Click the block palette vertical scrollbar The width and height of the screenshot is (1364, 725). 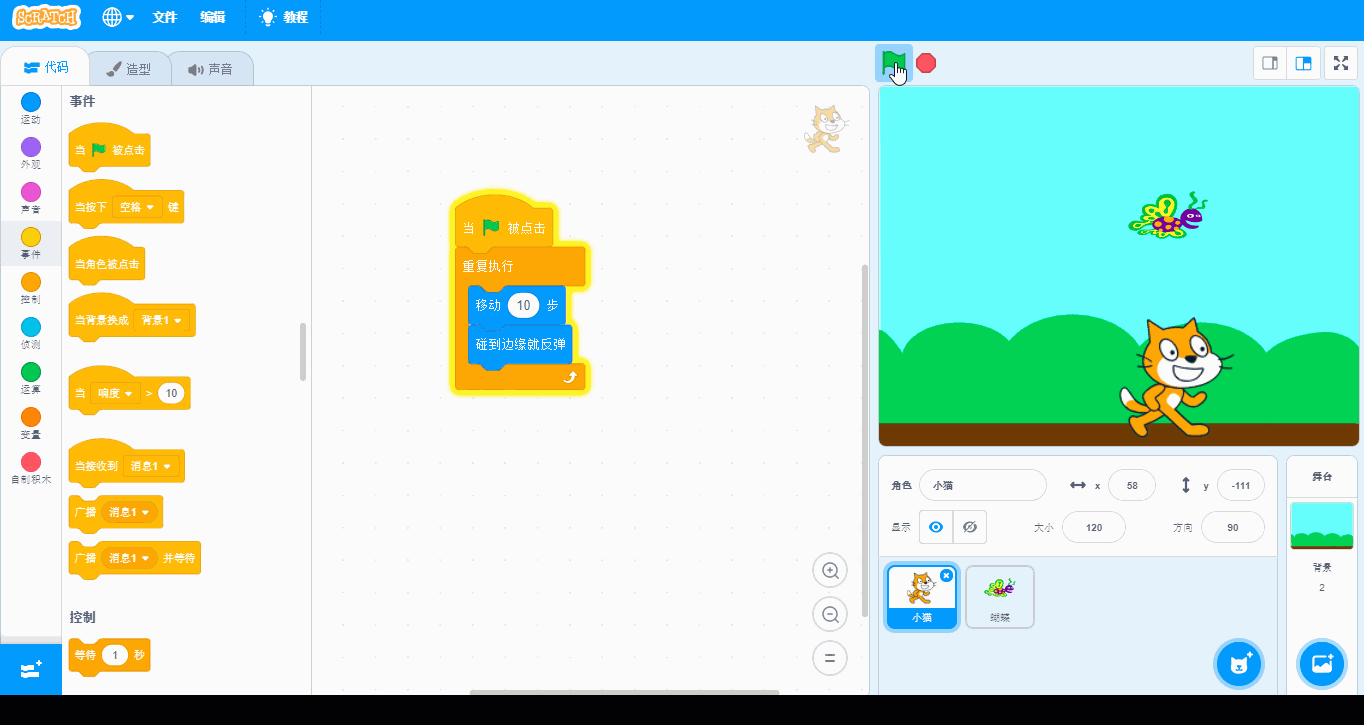click(x=303, y=351)
